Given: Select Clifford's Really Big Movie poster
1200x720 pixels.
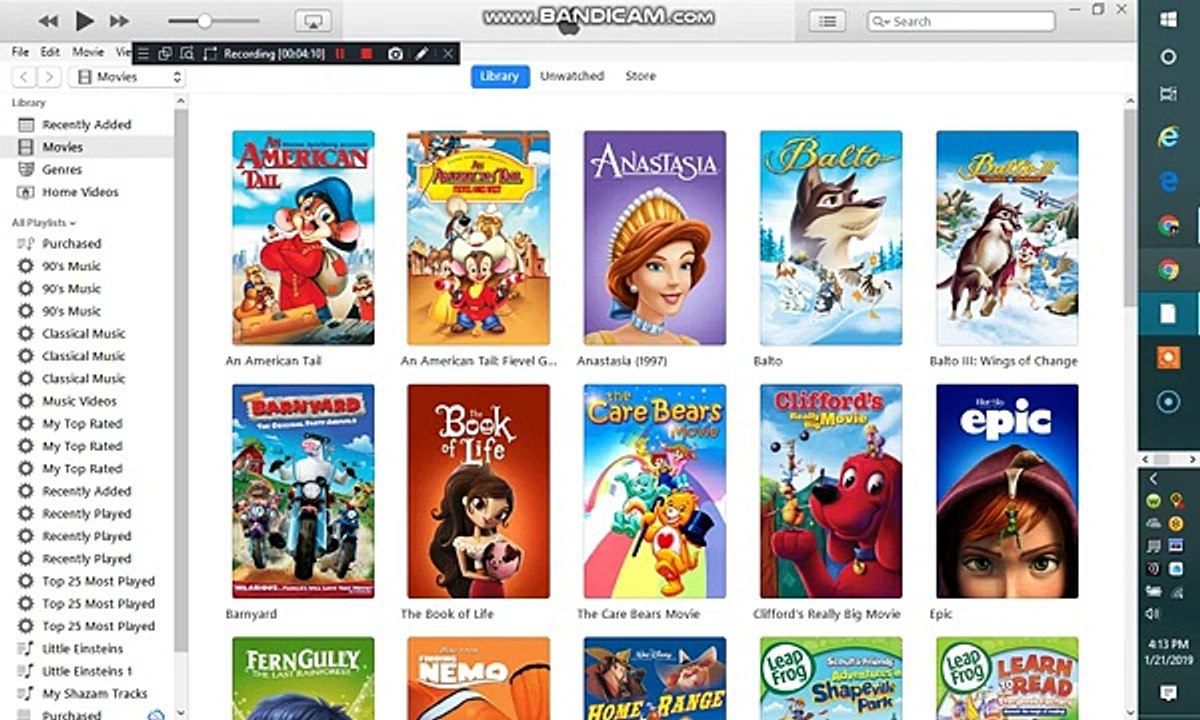Looking at the screenshot, I should (831, 491).
